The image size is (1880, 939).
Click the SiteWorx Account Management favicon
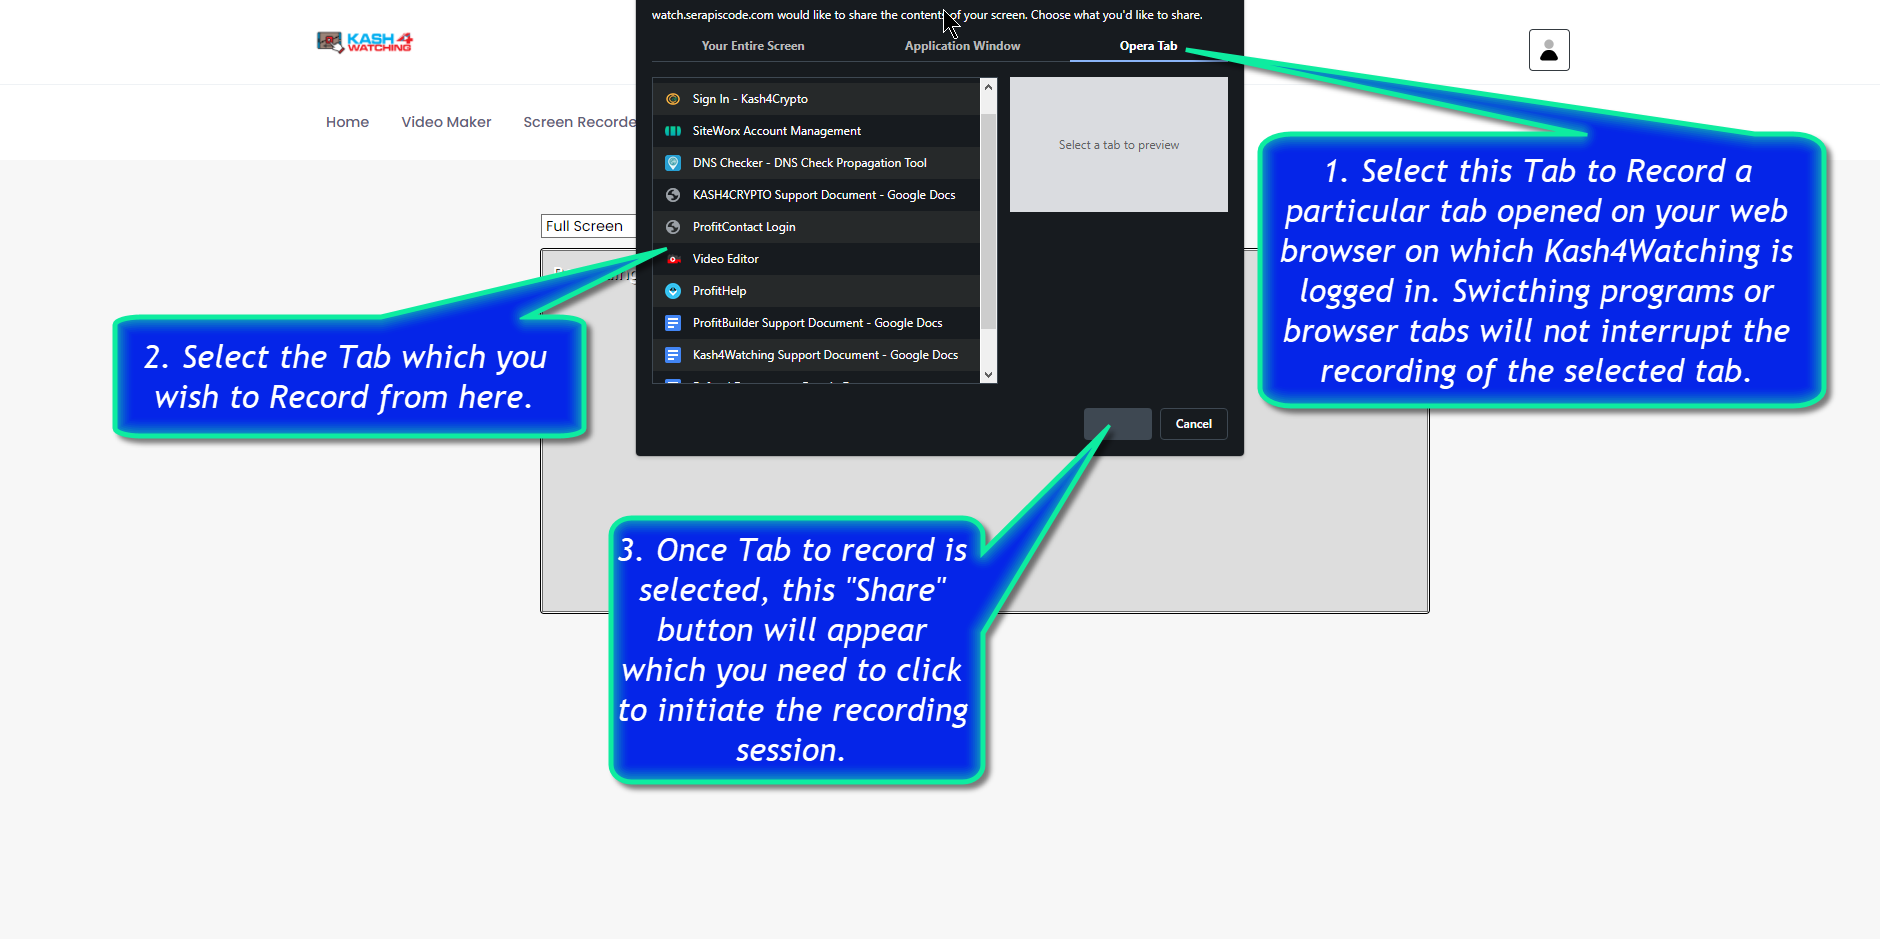tap(673, 131)
